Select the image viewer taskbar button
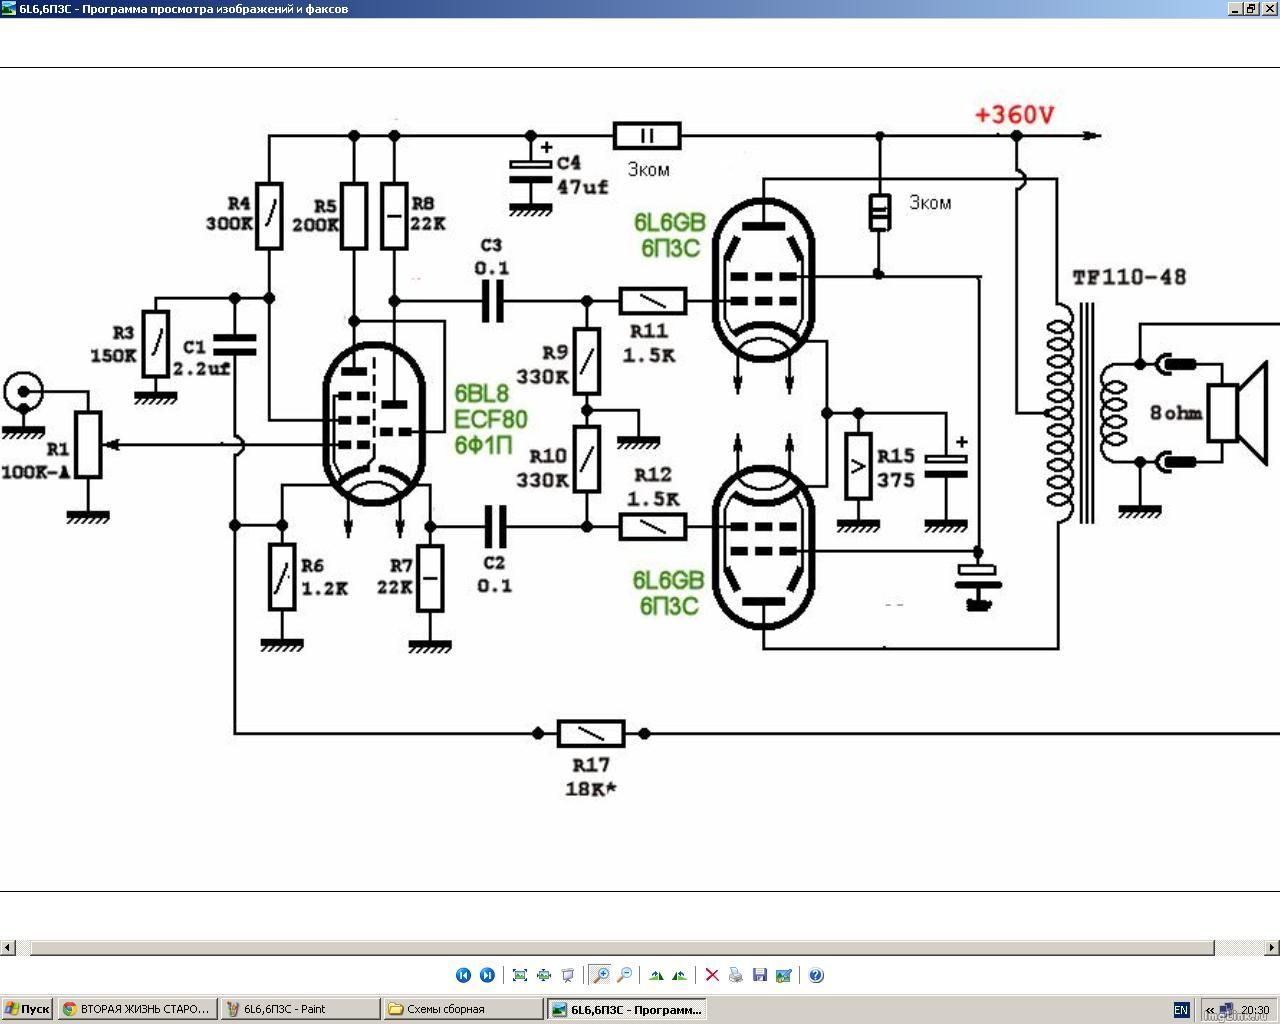Viewport: 1280px width, 1024px height. 626,1009
